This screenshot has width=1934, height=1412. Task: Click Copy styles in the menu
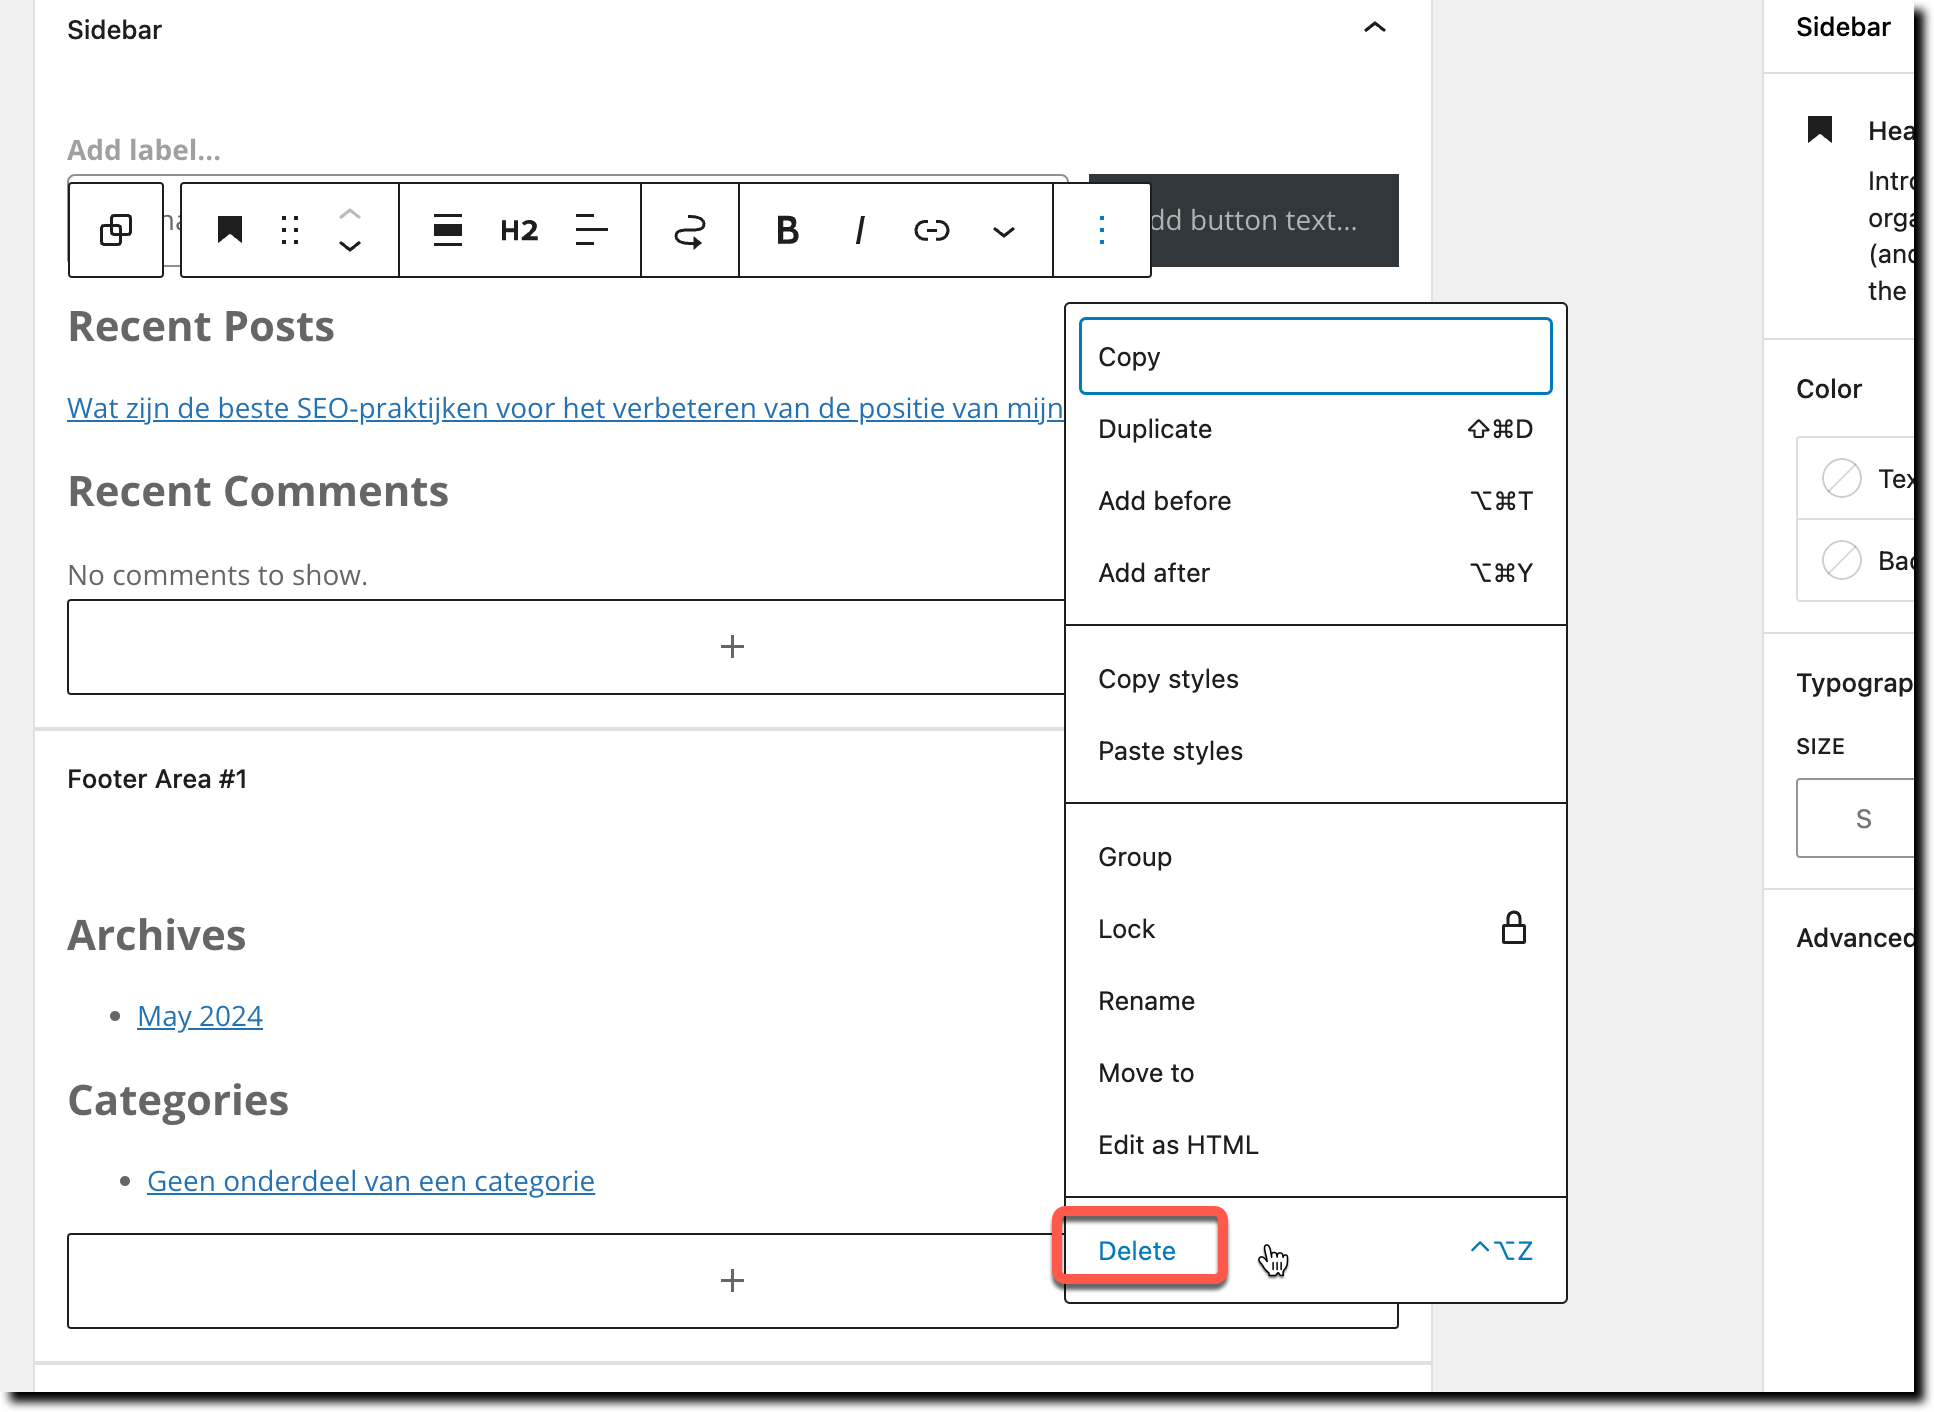(x=1316, y=678)
